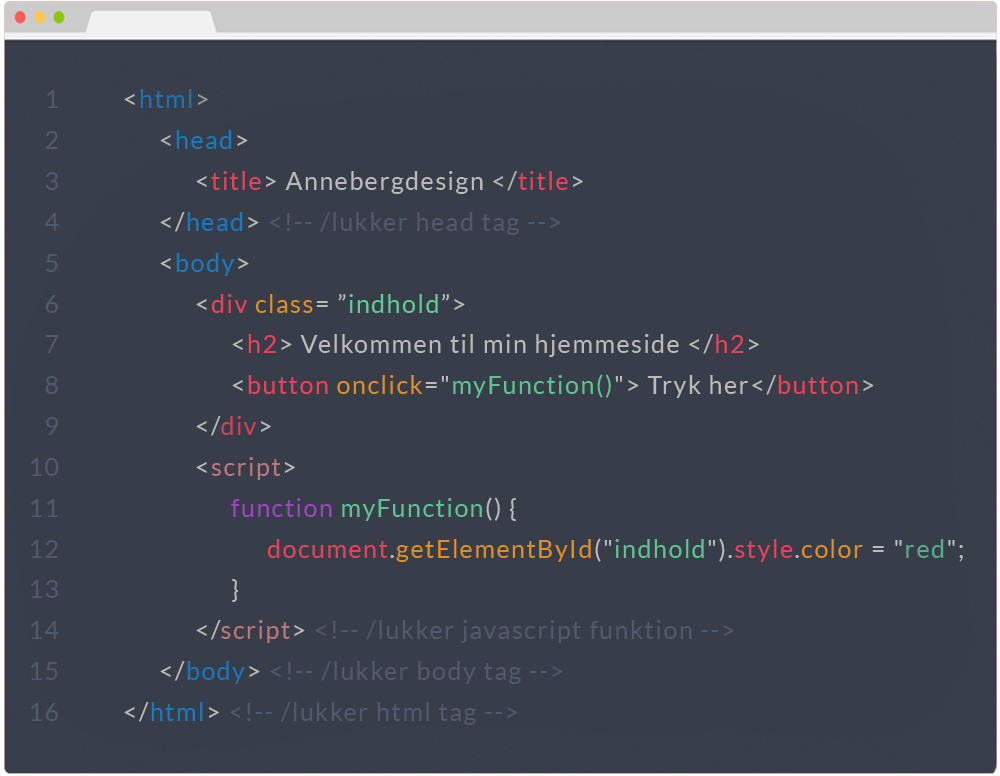Click the comment 'lukker body tag'
This screenshot has height=776, width=1000.
(x=416, y=672)
